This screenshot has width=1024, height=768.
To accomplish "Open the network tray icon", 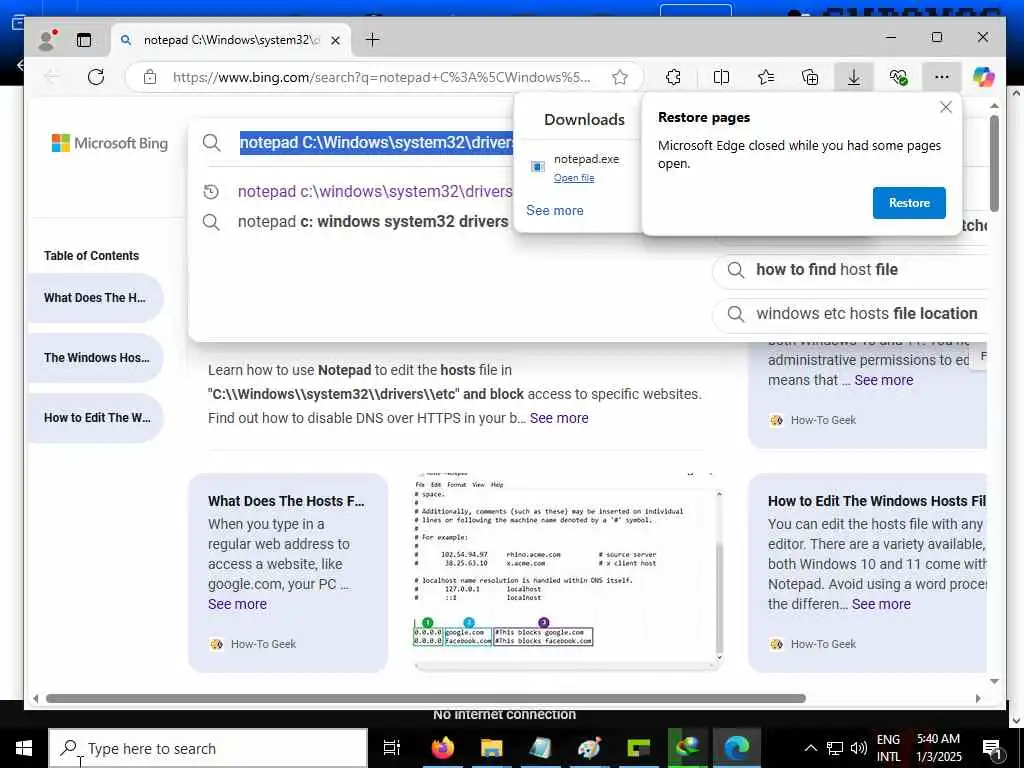I will tap(835, 748).
